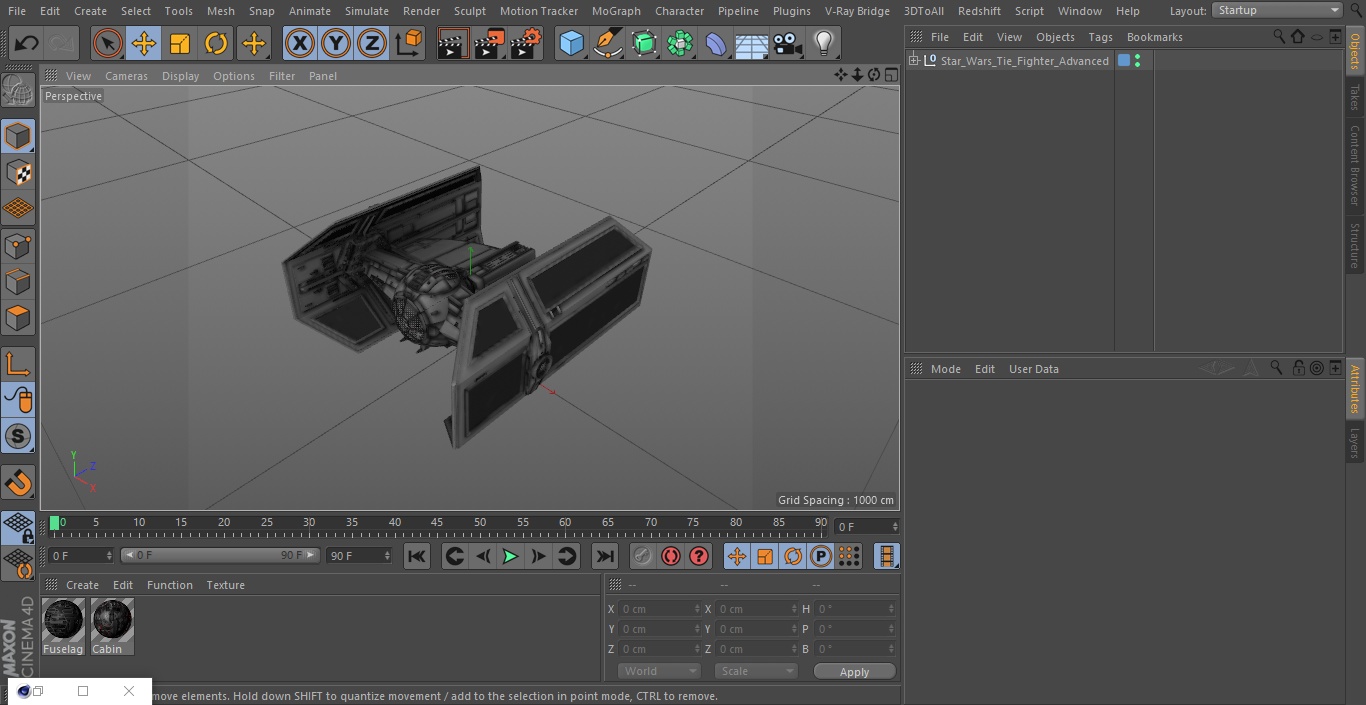Toggle the attribute manager lock icon
The height and width of the screenshot is (705, 1366).
[1298, 368]
